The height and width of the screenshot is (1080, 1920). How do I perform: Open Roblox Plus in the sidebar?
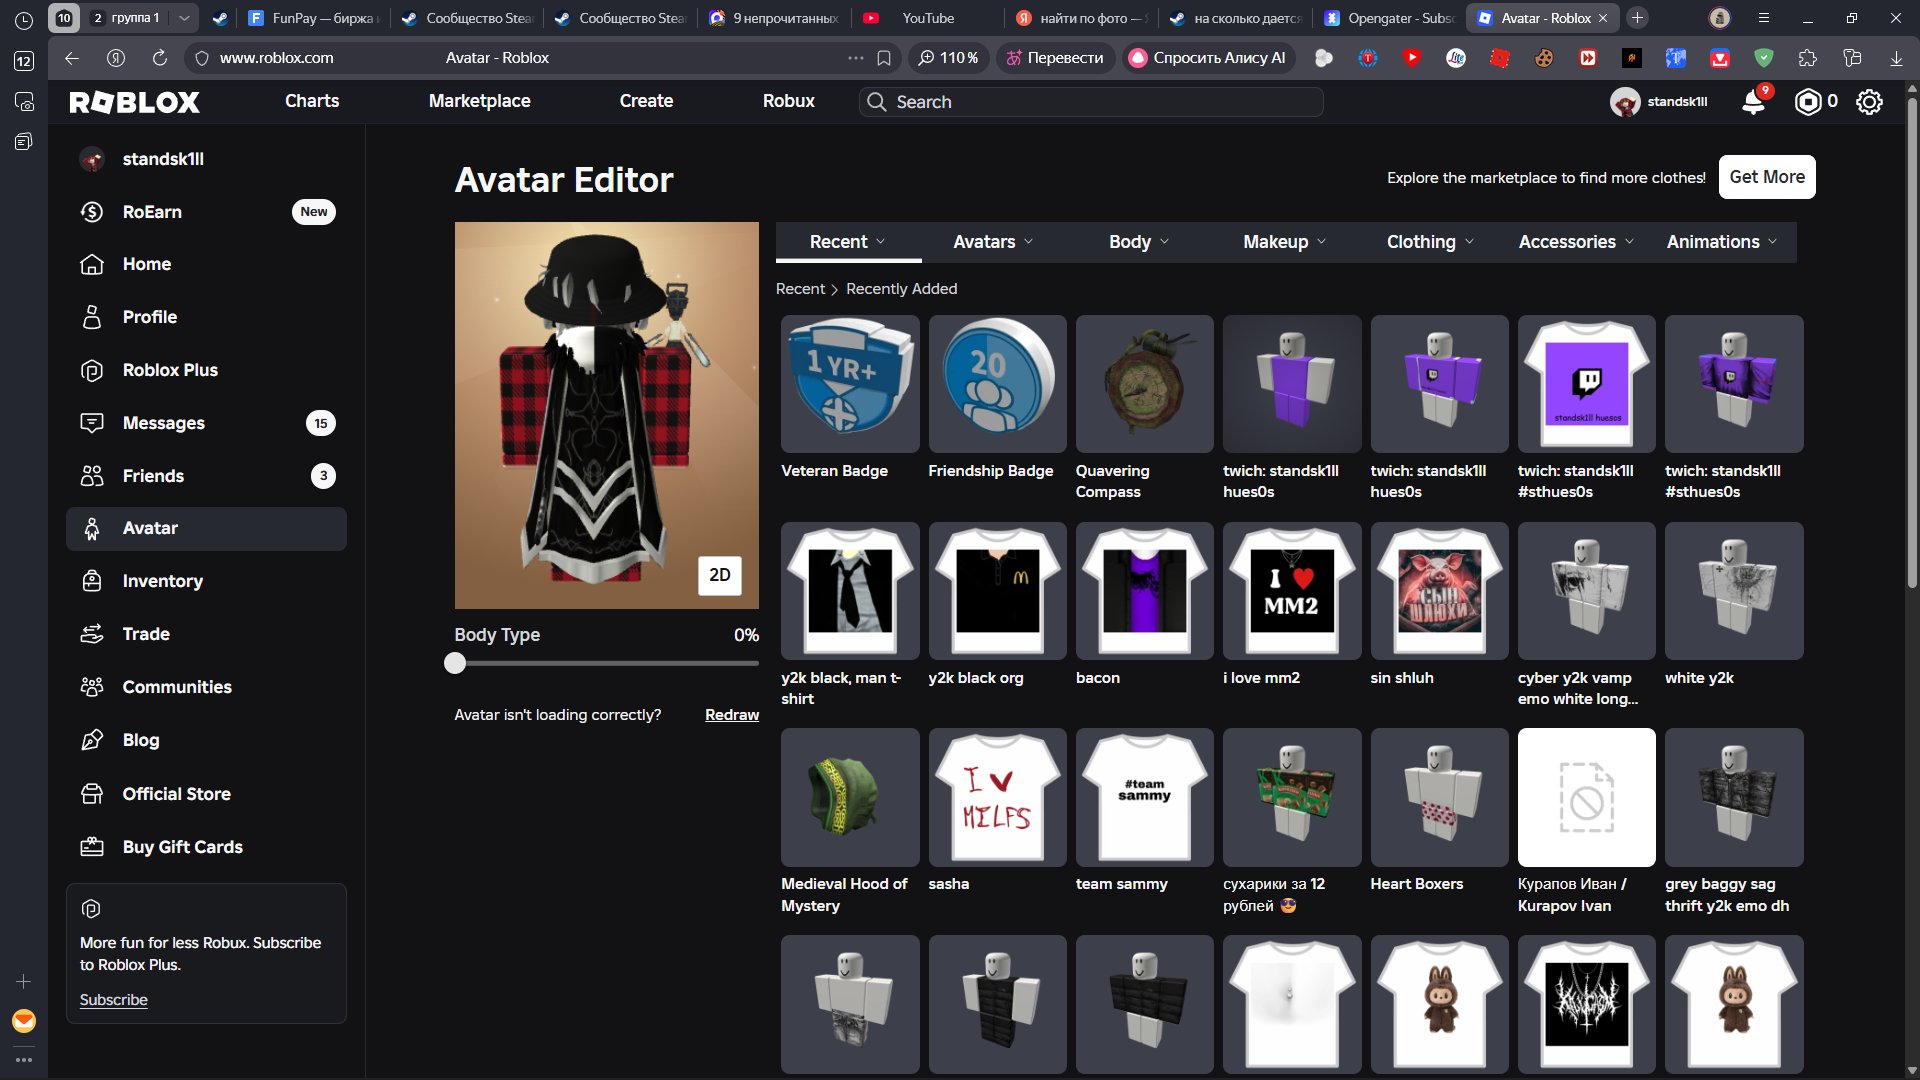[x=206, y=370]
